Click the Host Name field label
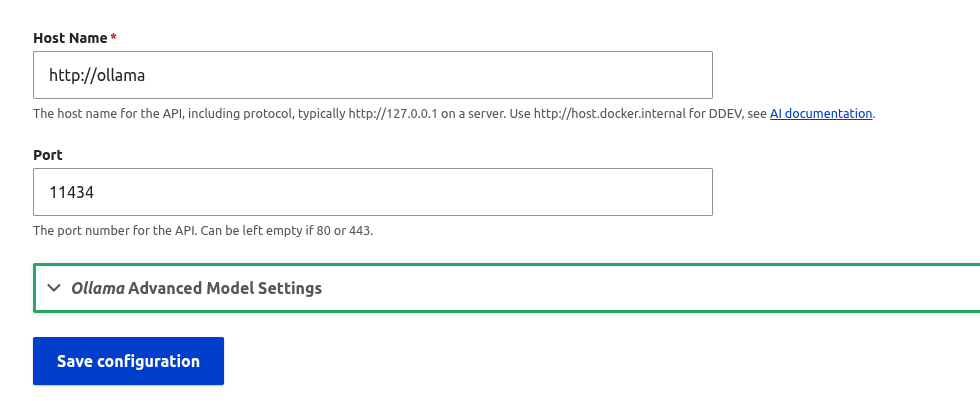Viewport: 980px width, 401px height. point(70,37)
